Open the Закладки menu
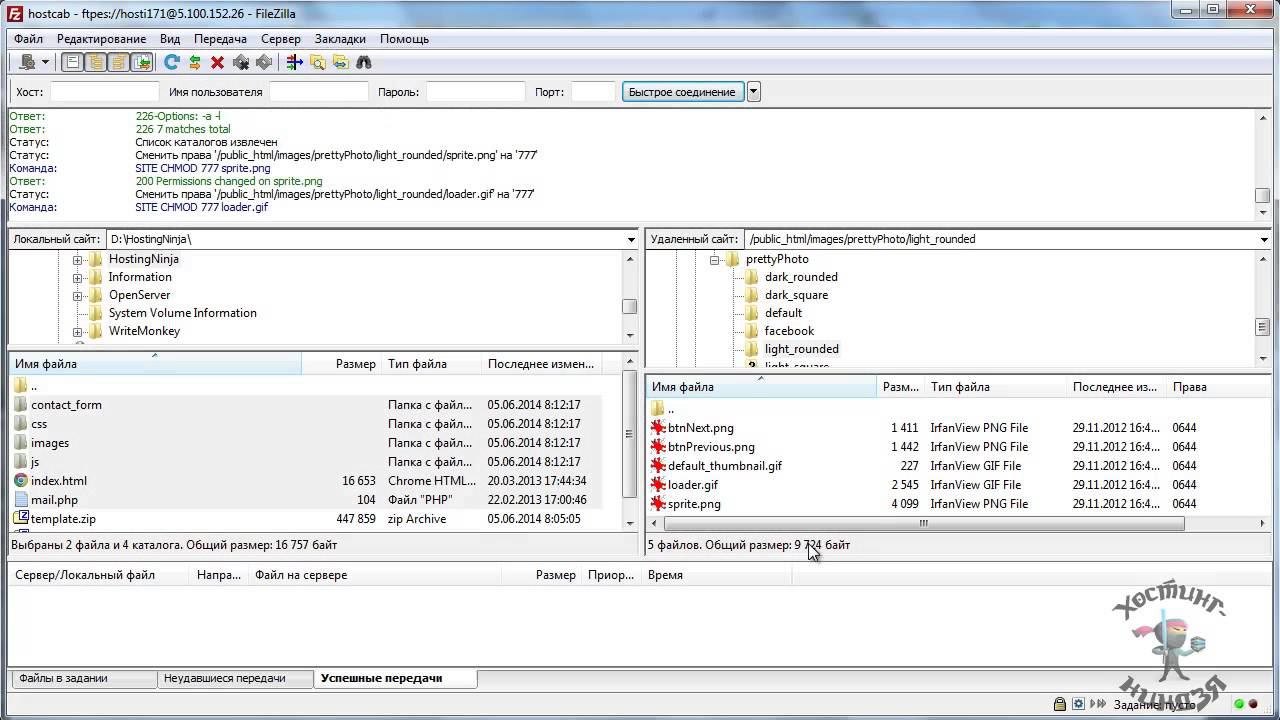The width and height of the screenshot is (1280, 720). pyautogui.click(x=340, y=39)
